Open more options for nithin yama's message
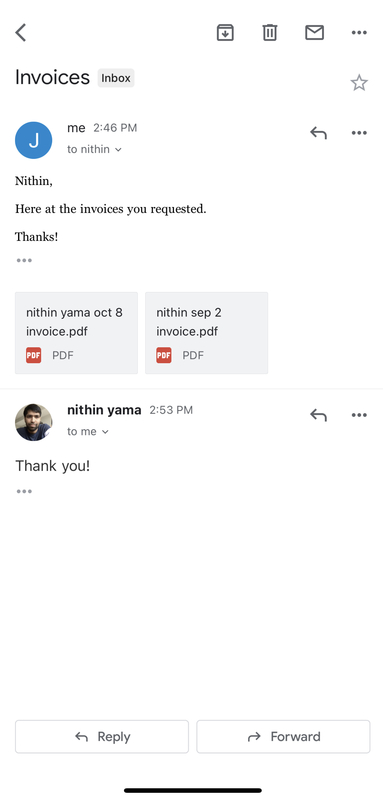 point(359,415)
